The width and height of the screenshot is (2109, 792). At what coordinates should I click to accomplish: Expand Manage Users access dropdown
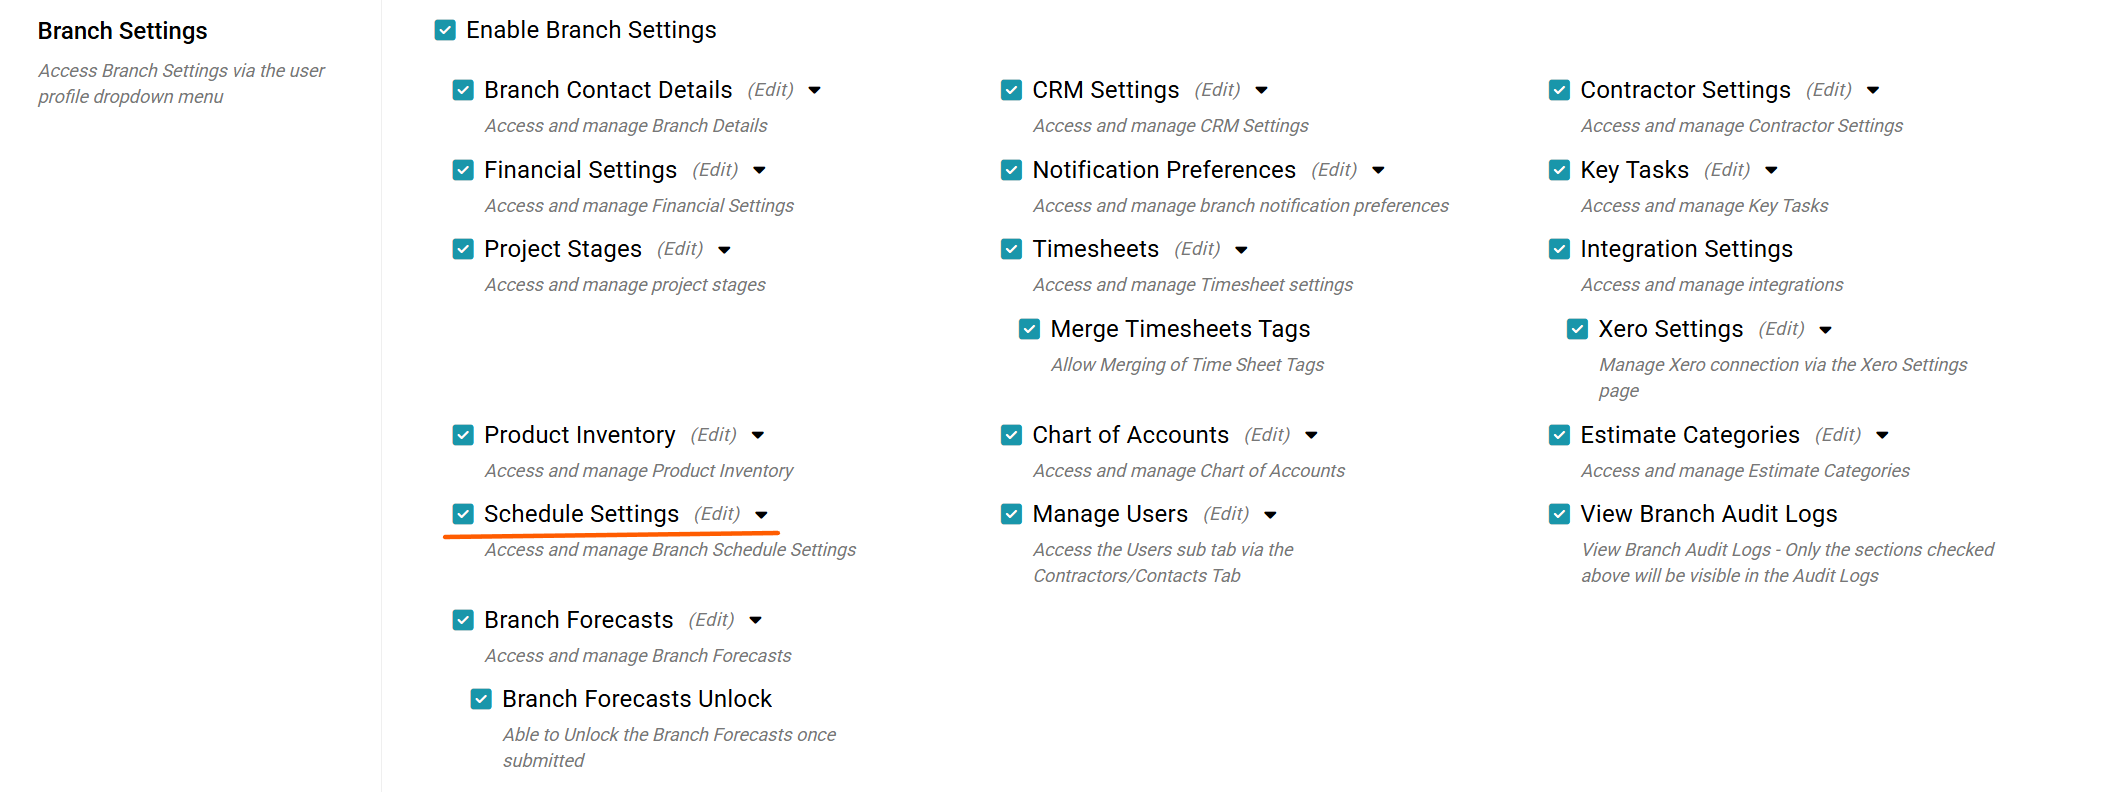1271,515
